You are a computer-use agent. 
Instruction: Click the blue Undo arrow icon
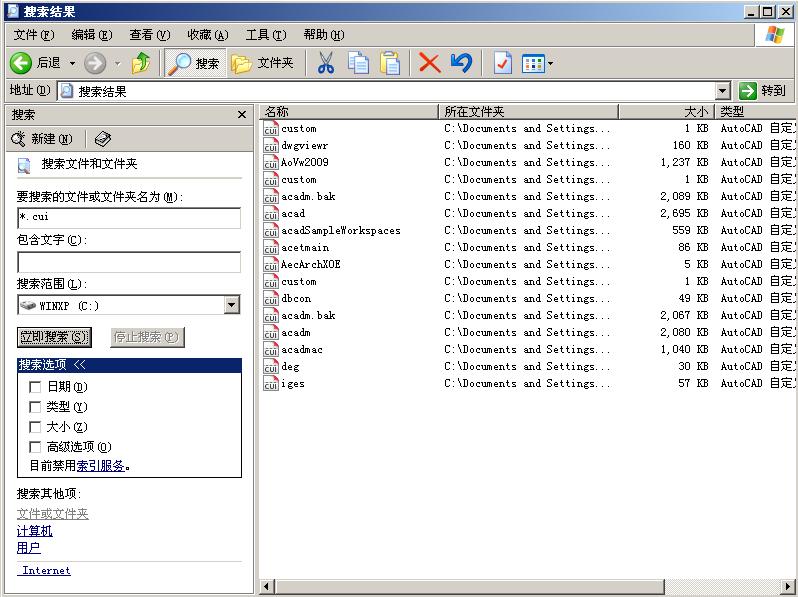462,63
